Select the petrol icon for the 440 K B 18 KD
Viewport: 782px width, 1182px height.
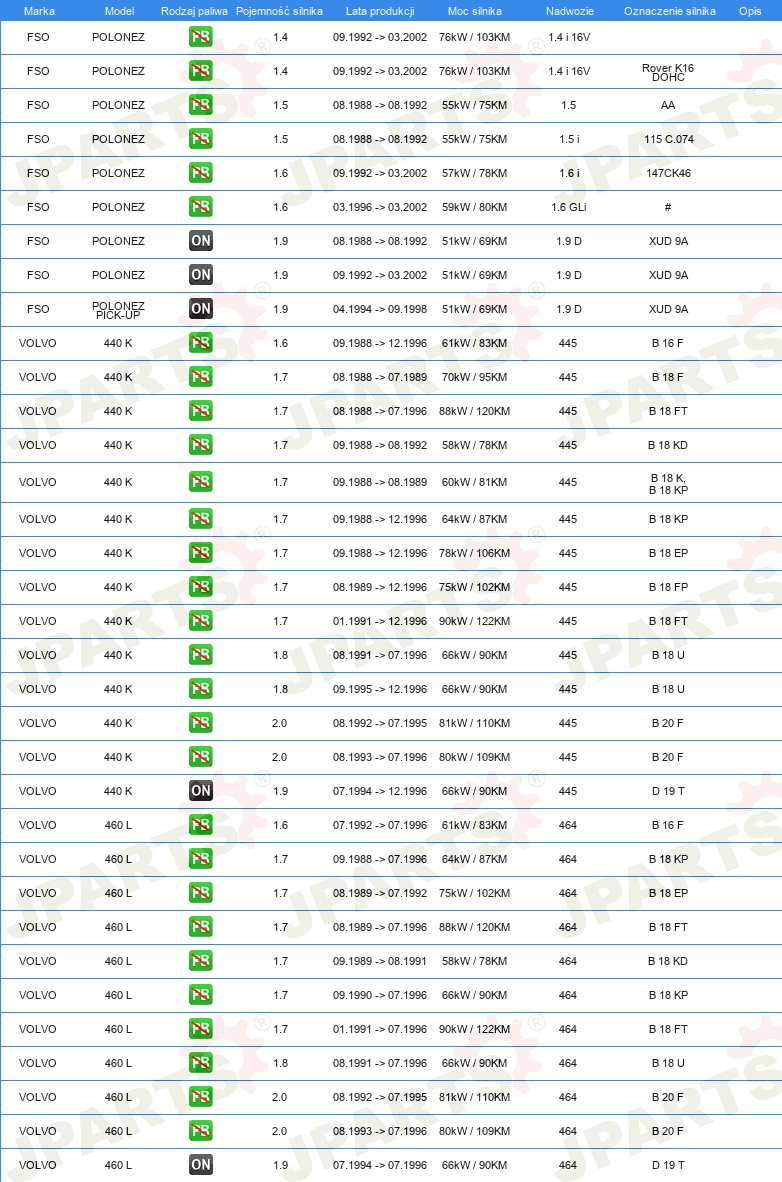[201, 444]
